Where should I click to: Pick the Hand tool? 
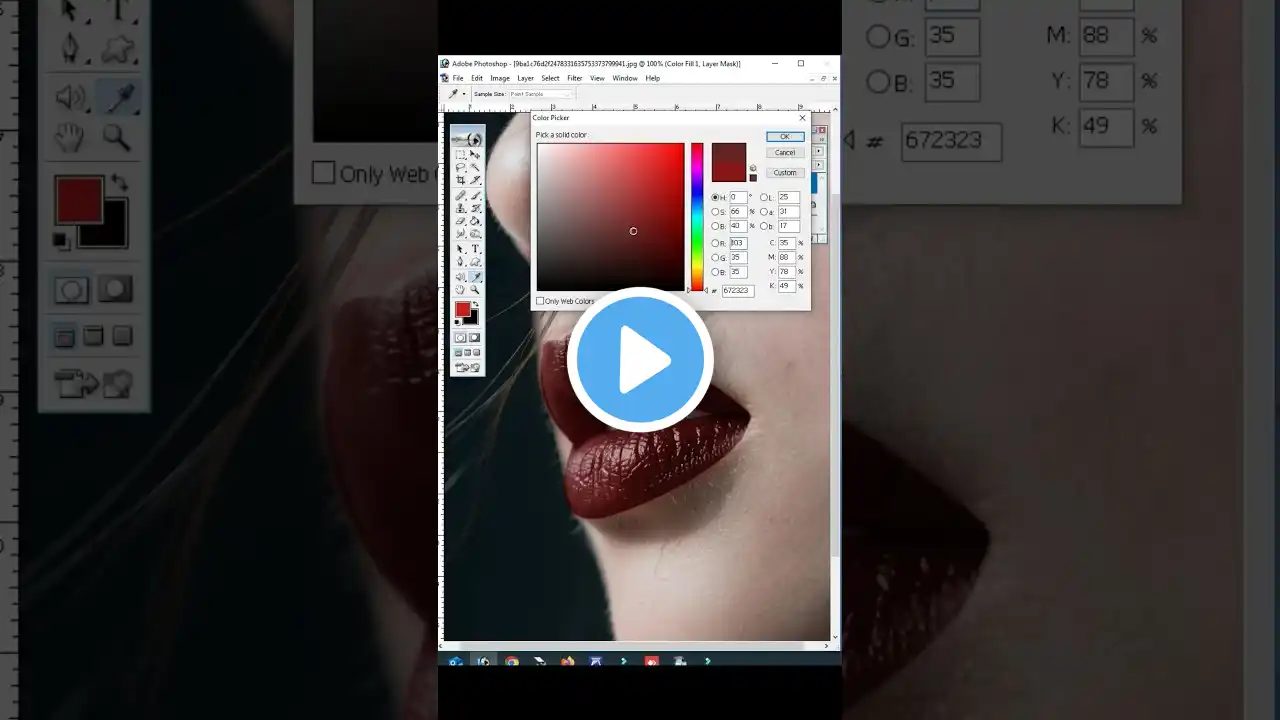pos(461,290)
